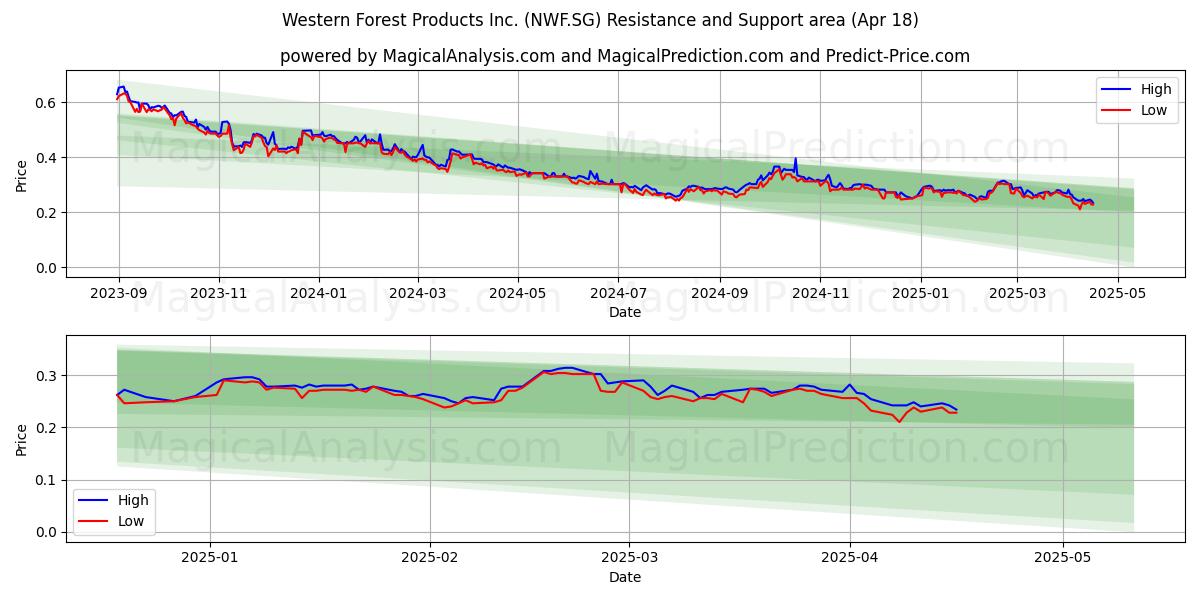Click the top chart 'Price' axis label
The width and height of the screenshot is (1200, 600).
22,174
